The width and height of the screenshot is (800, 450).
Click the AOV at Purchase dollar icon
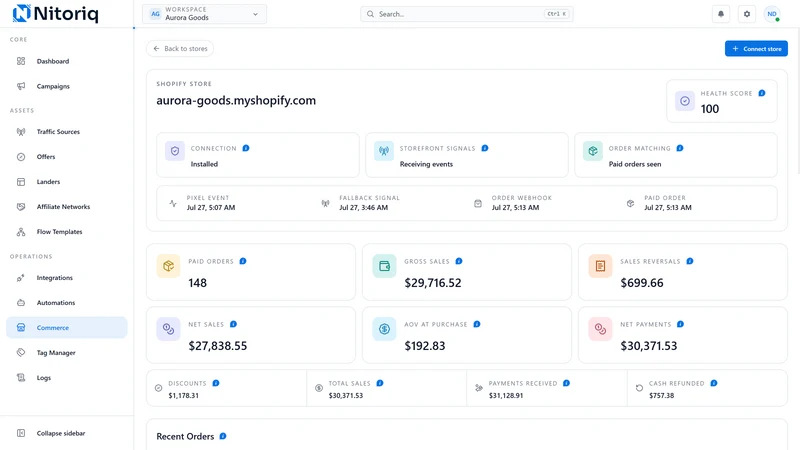point(384,329)
